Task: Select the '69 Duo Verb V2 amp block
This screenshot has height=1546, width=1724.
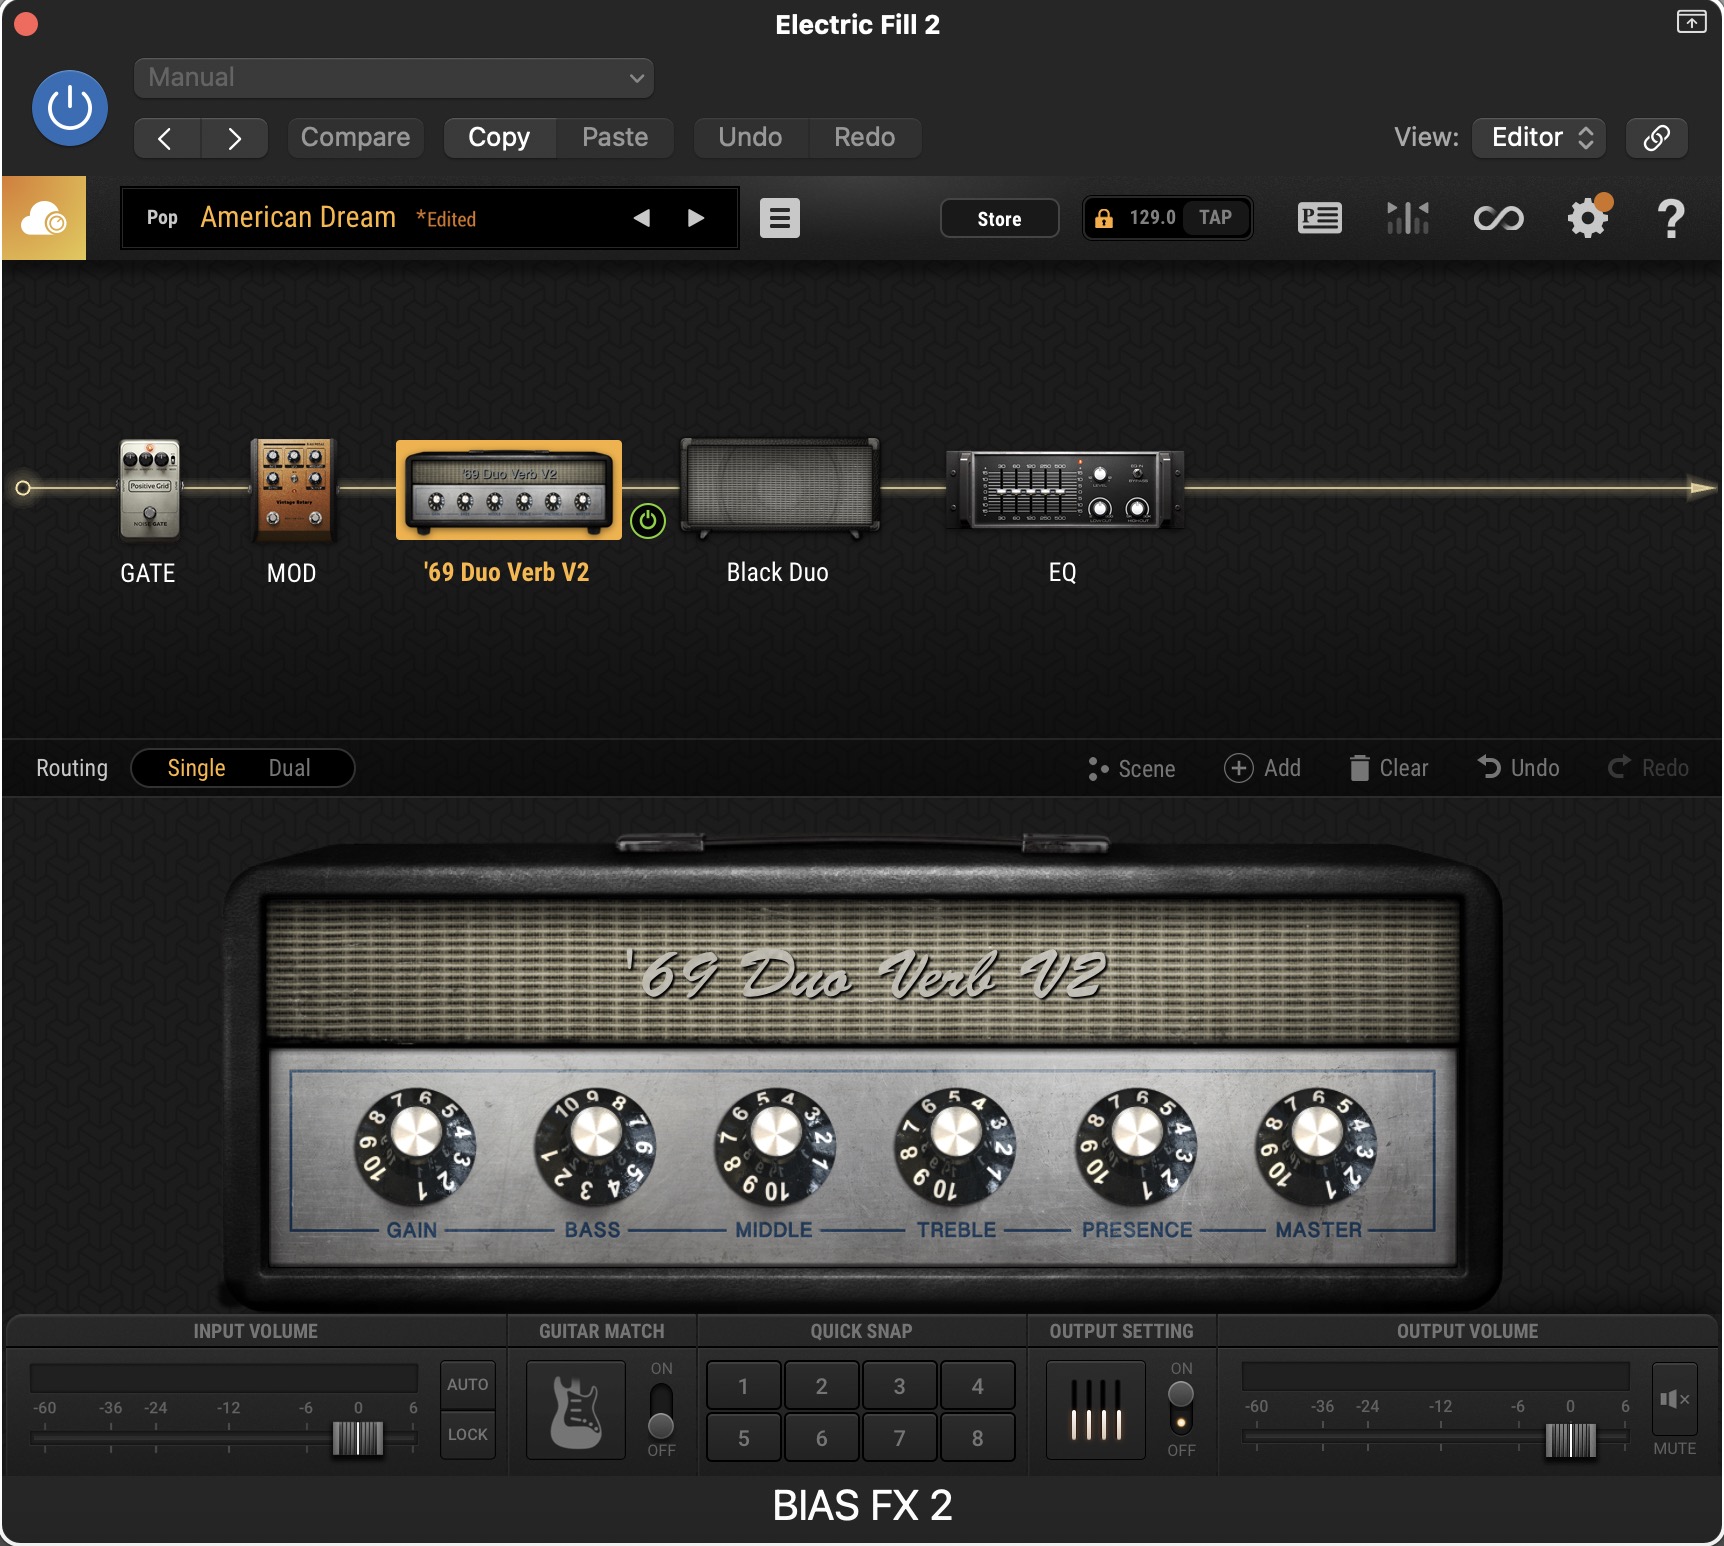Action: click(x=509, y=490)
